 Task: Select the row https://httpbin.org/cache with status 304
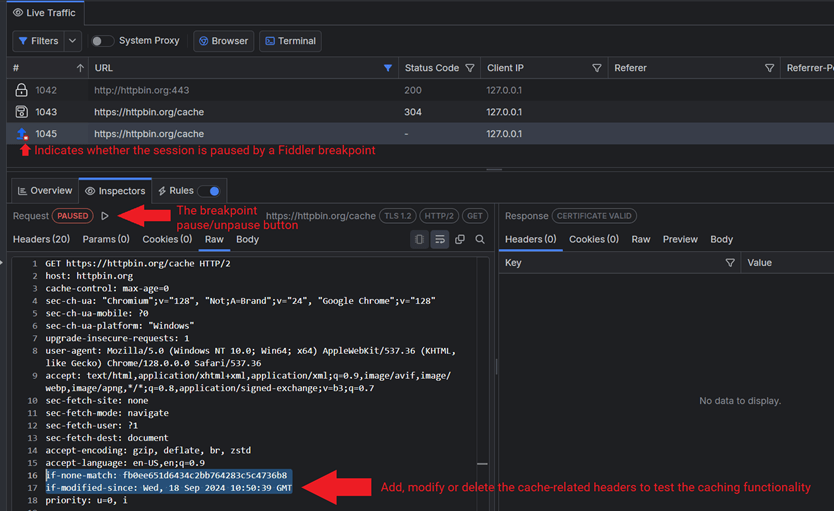(420, 112)
